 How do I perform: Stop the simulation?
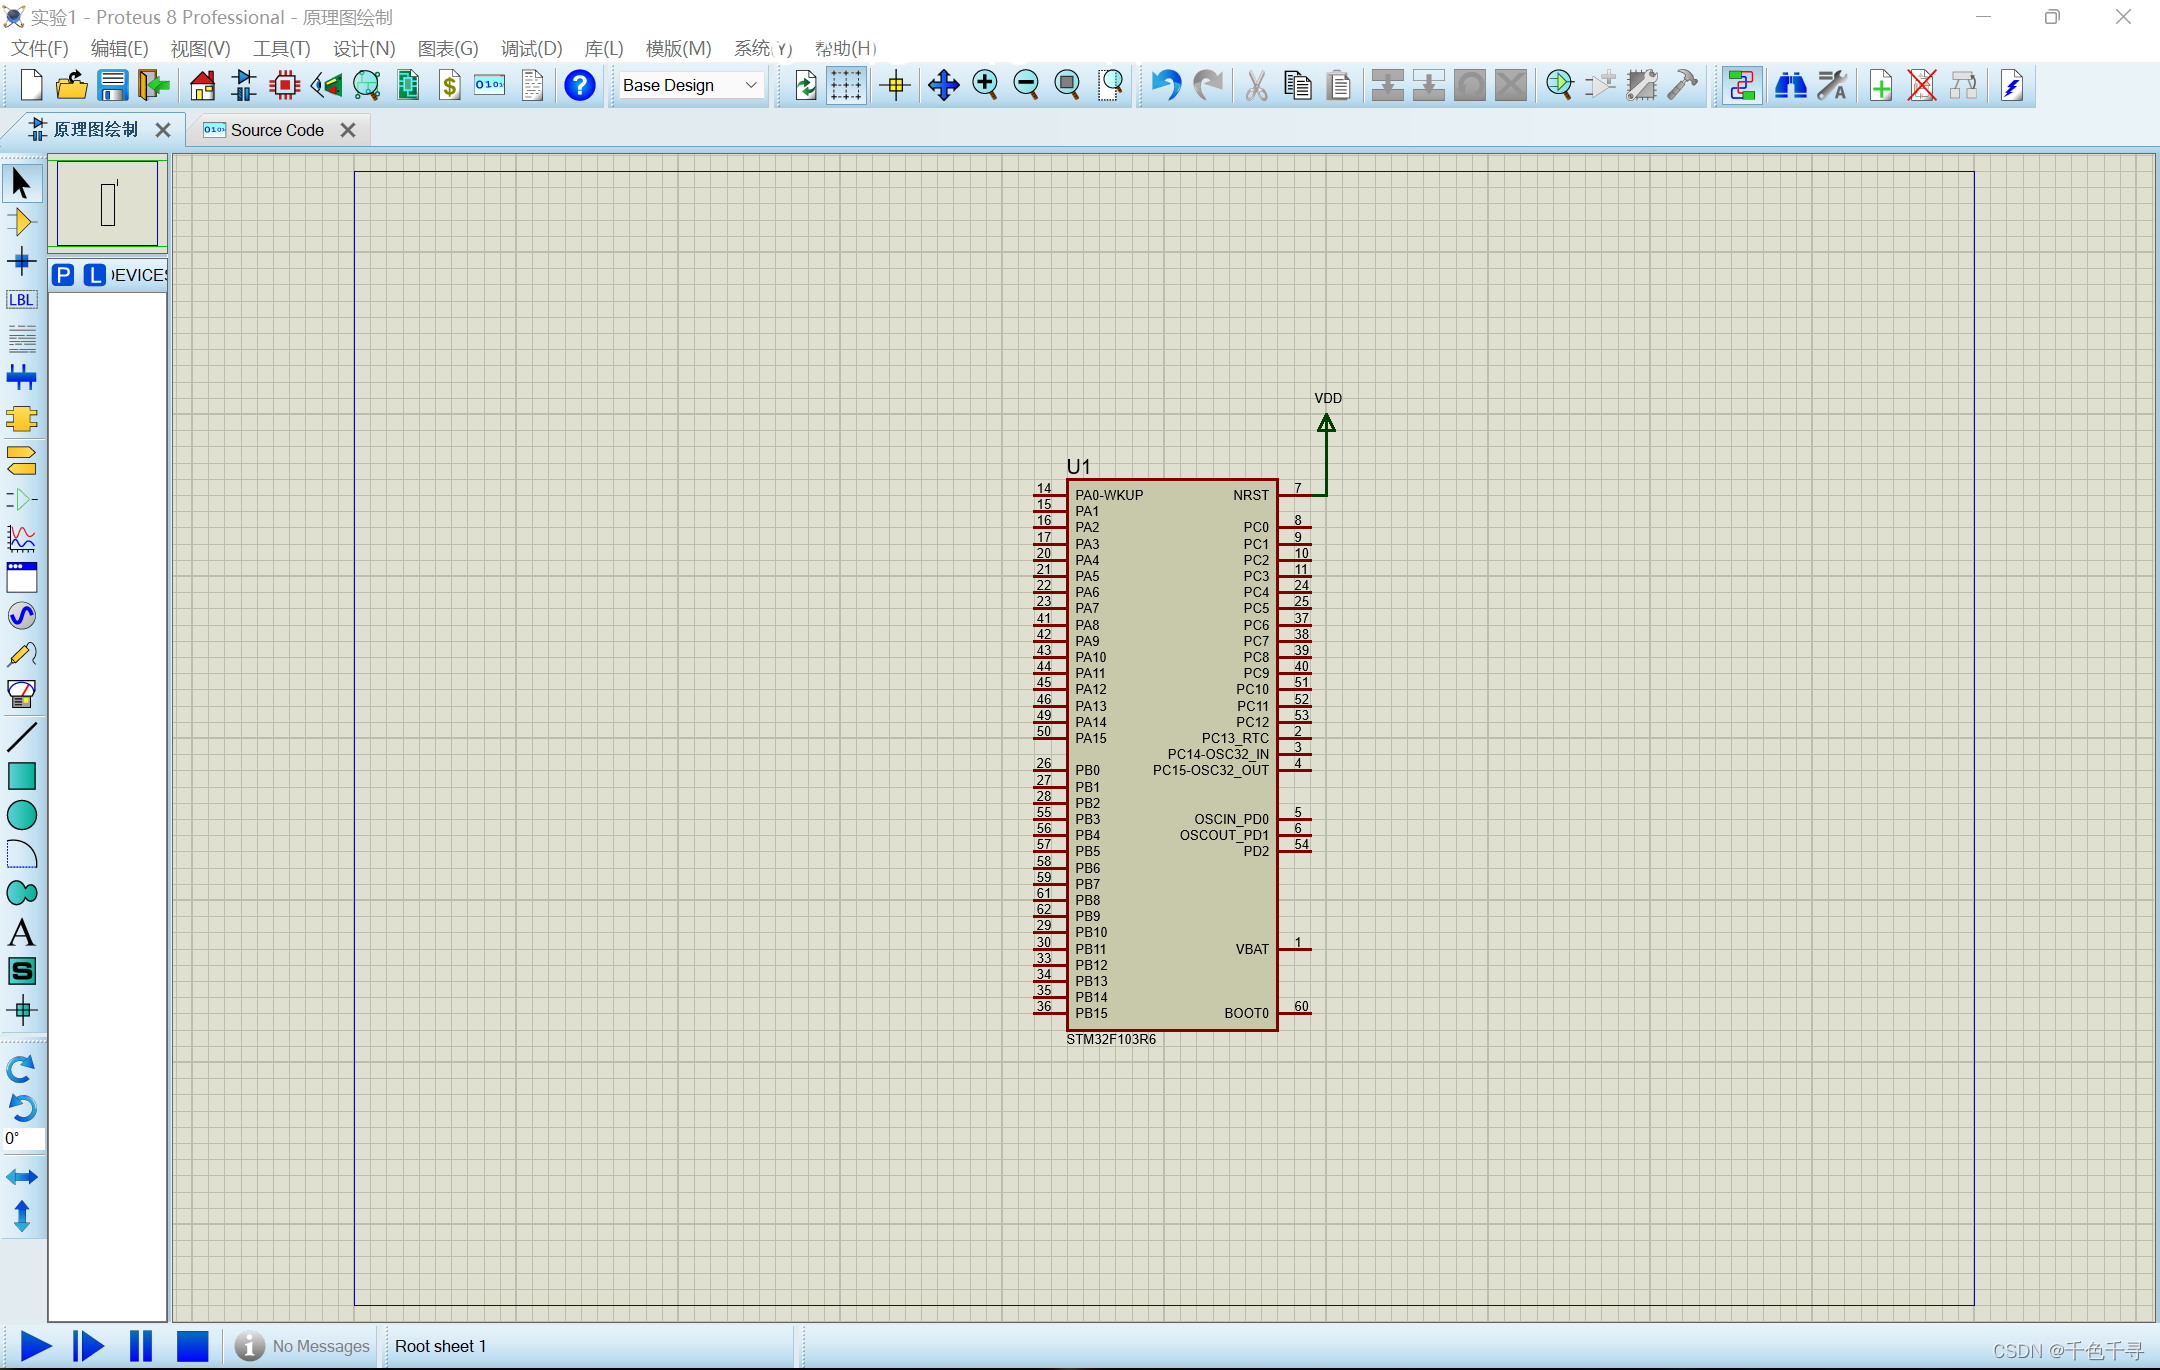[192, 1346]
